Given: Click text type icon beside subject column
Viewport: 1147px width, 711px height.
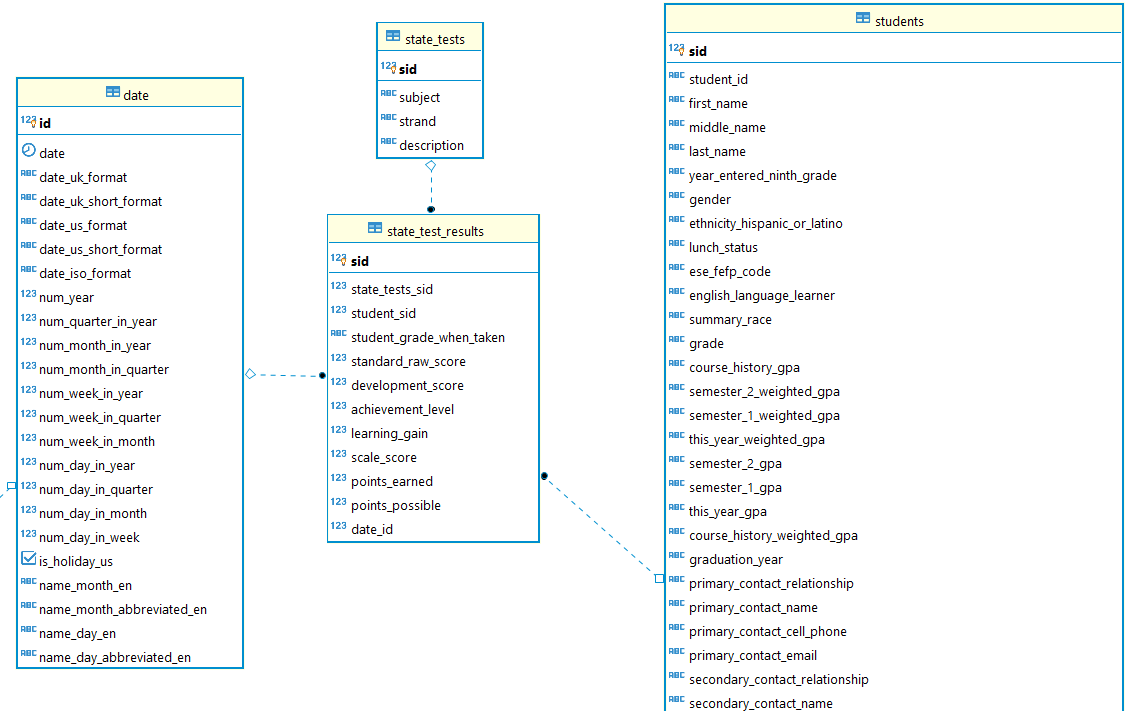Looking at the screenshot, I should click(x=388, y=95).
